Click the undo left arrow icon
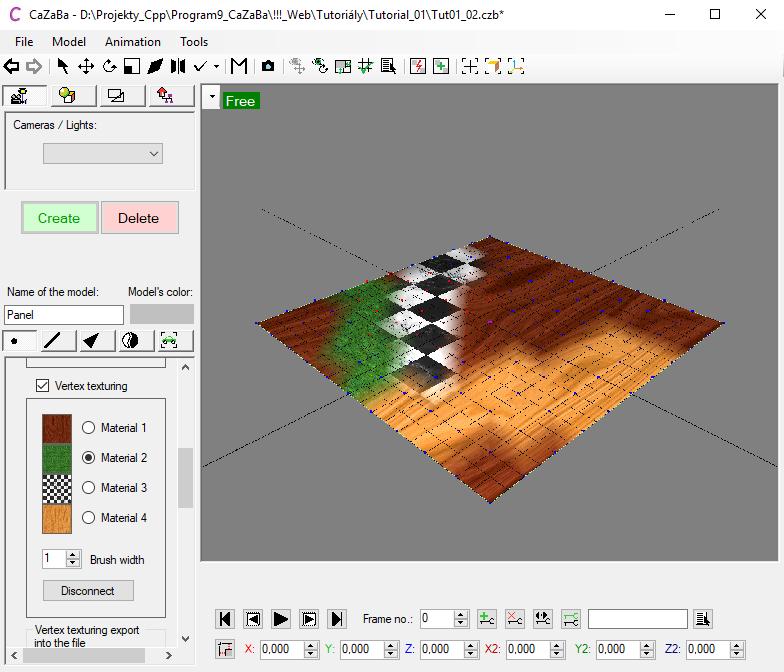Screen dimensions: 784x672 pos(12,67)
